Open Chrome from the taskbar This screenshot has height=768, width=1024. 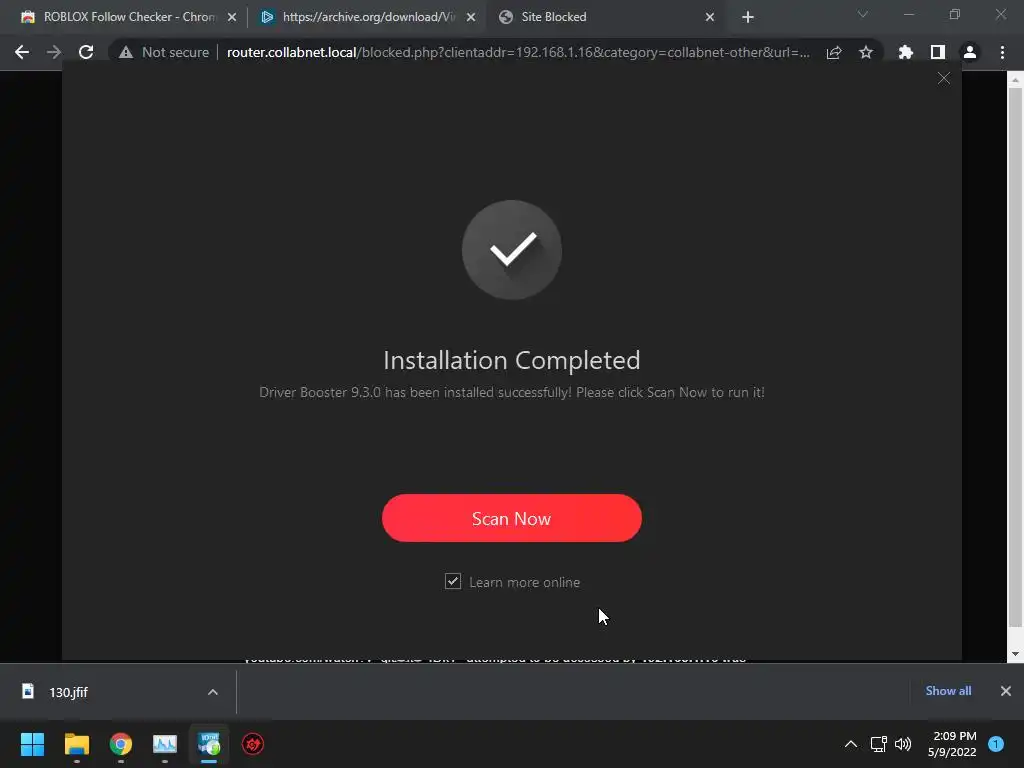click(121, 744)
